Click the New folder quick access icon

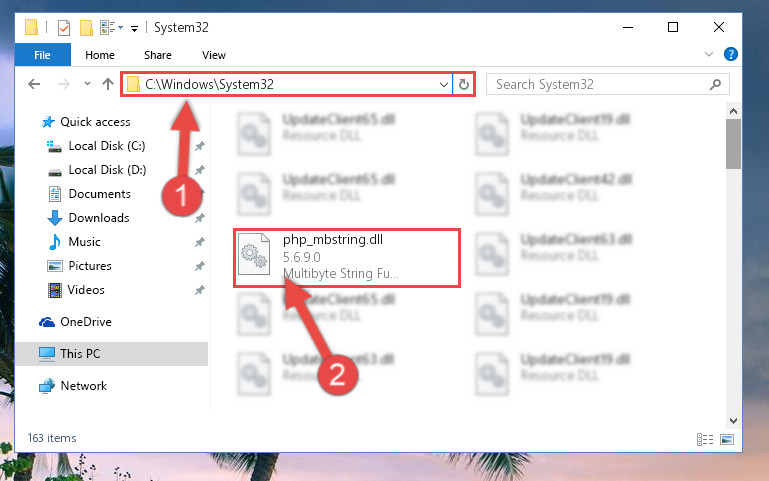click(x=86, y=28)
